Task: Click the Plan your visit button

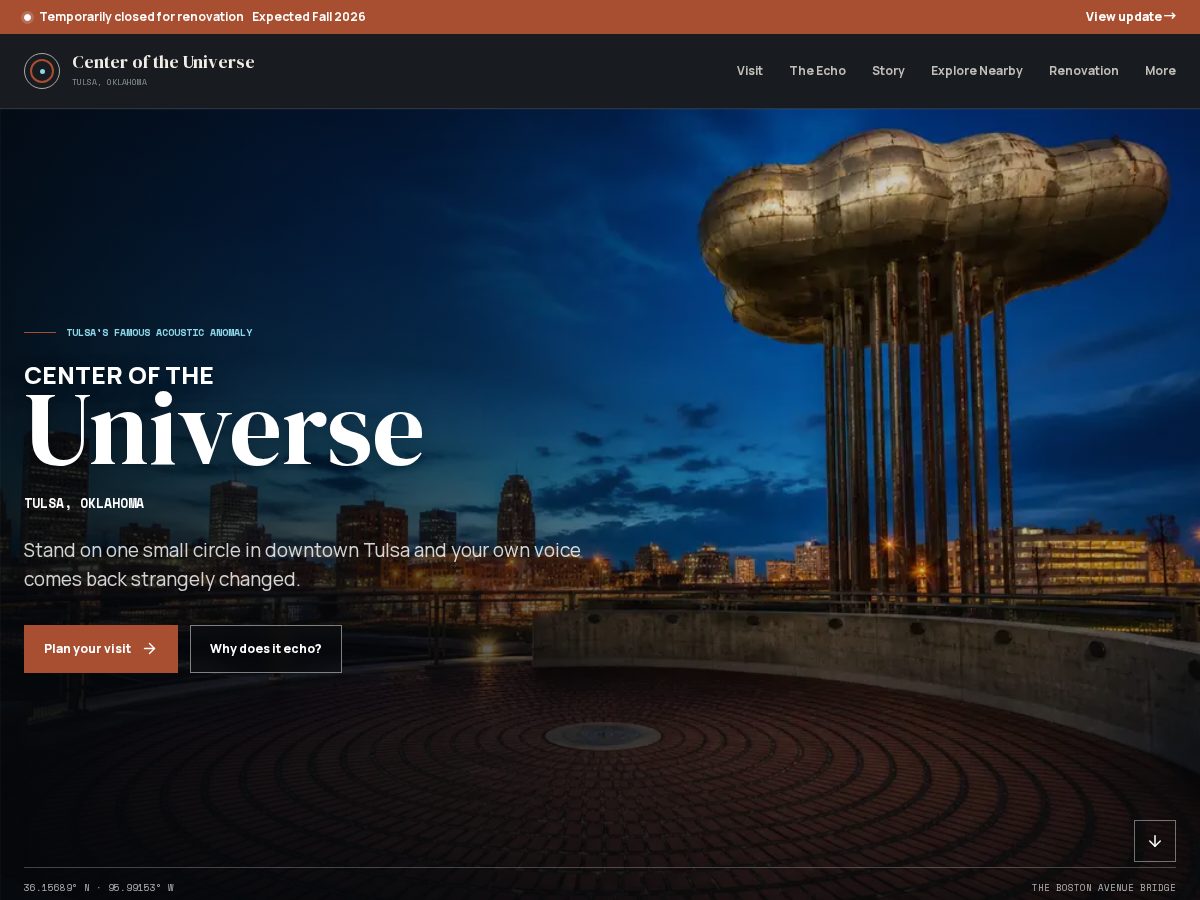Action: [x=101, y=649]
